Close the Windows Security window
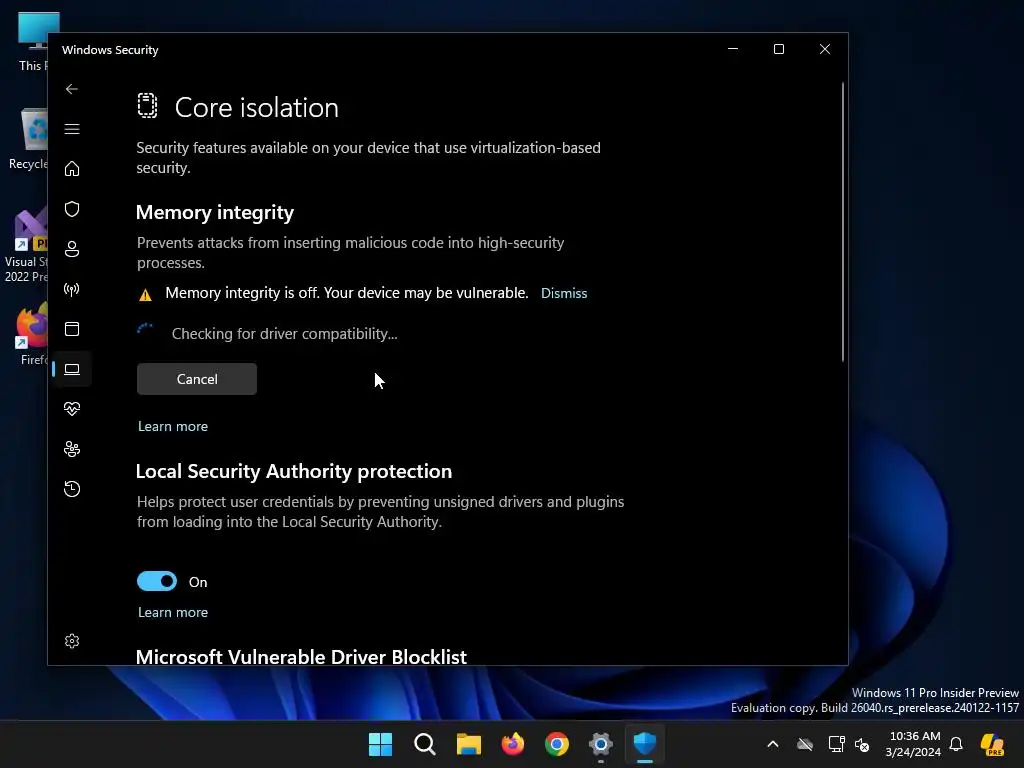Image resolution: width=1024 pixels, height=768 pixels. pyautogui.click(x=825, y=50)
